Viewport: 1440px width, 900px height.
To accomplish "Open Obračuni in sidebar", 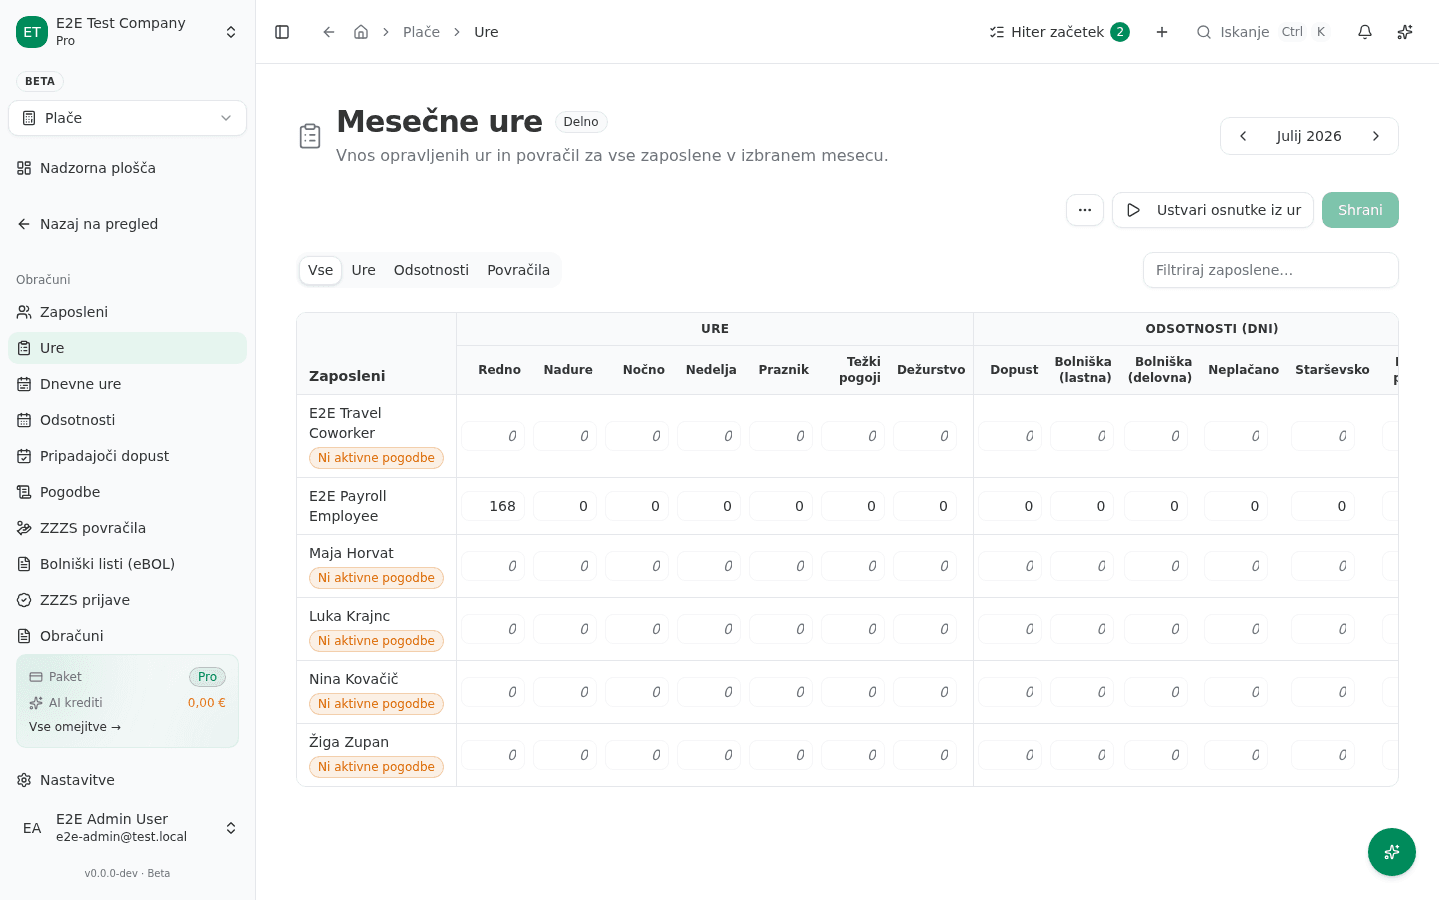I will (127, 636).
